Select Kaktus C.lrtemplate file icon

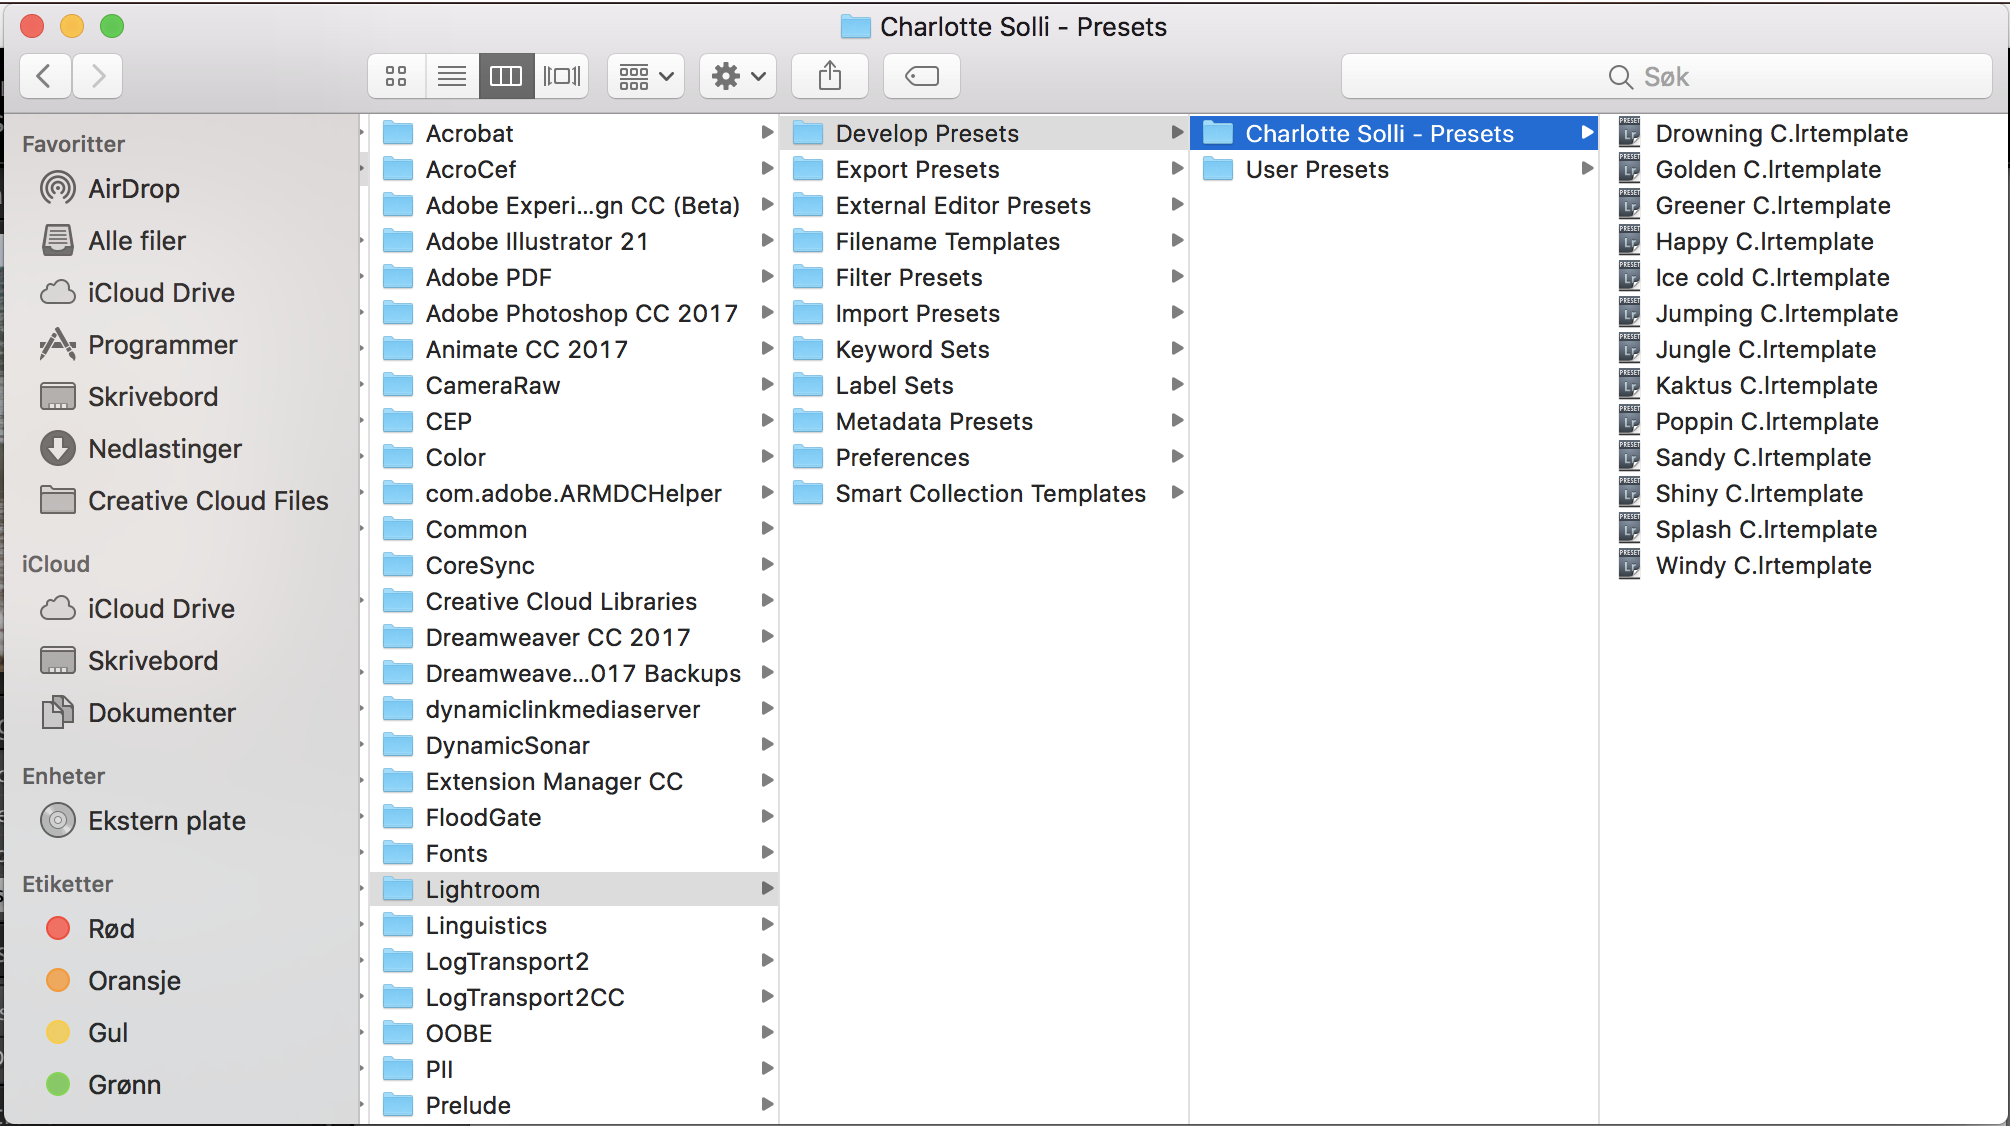coord(1630,385)
